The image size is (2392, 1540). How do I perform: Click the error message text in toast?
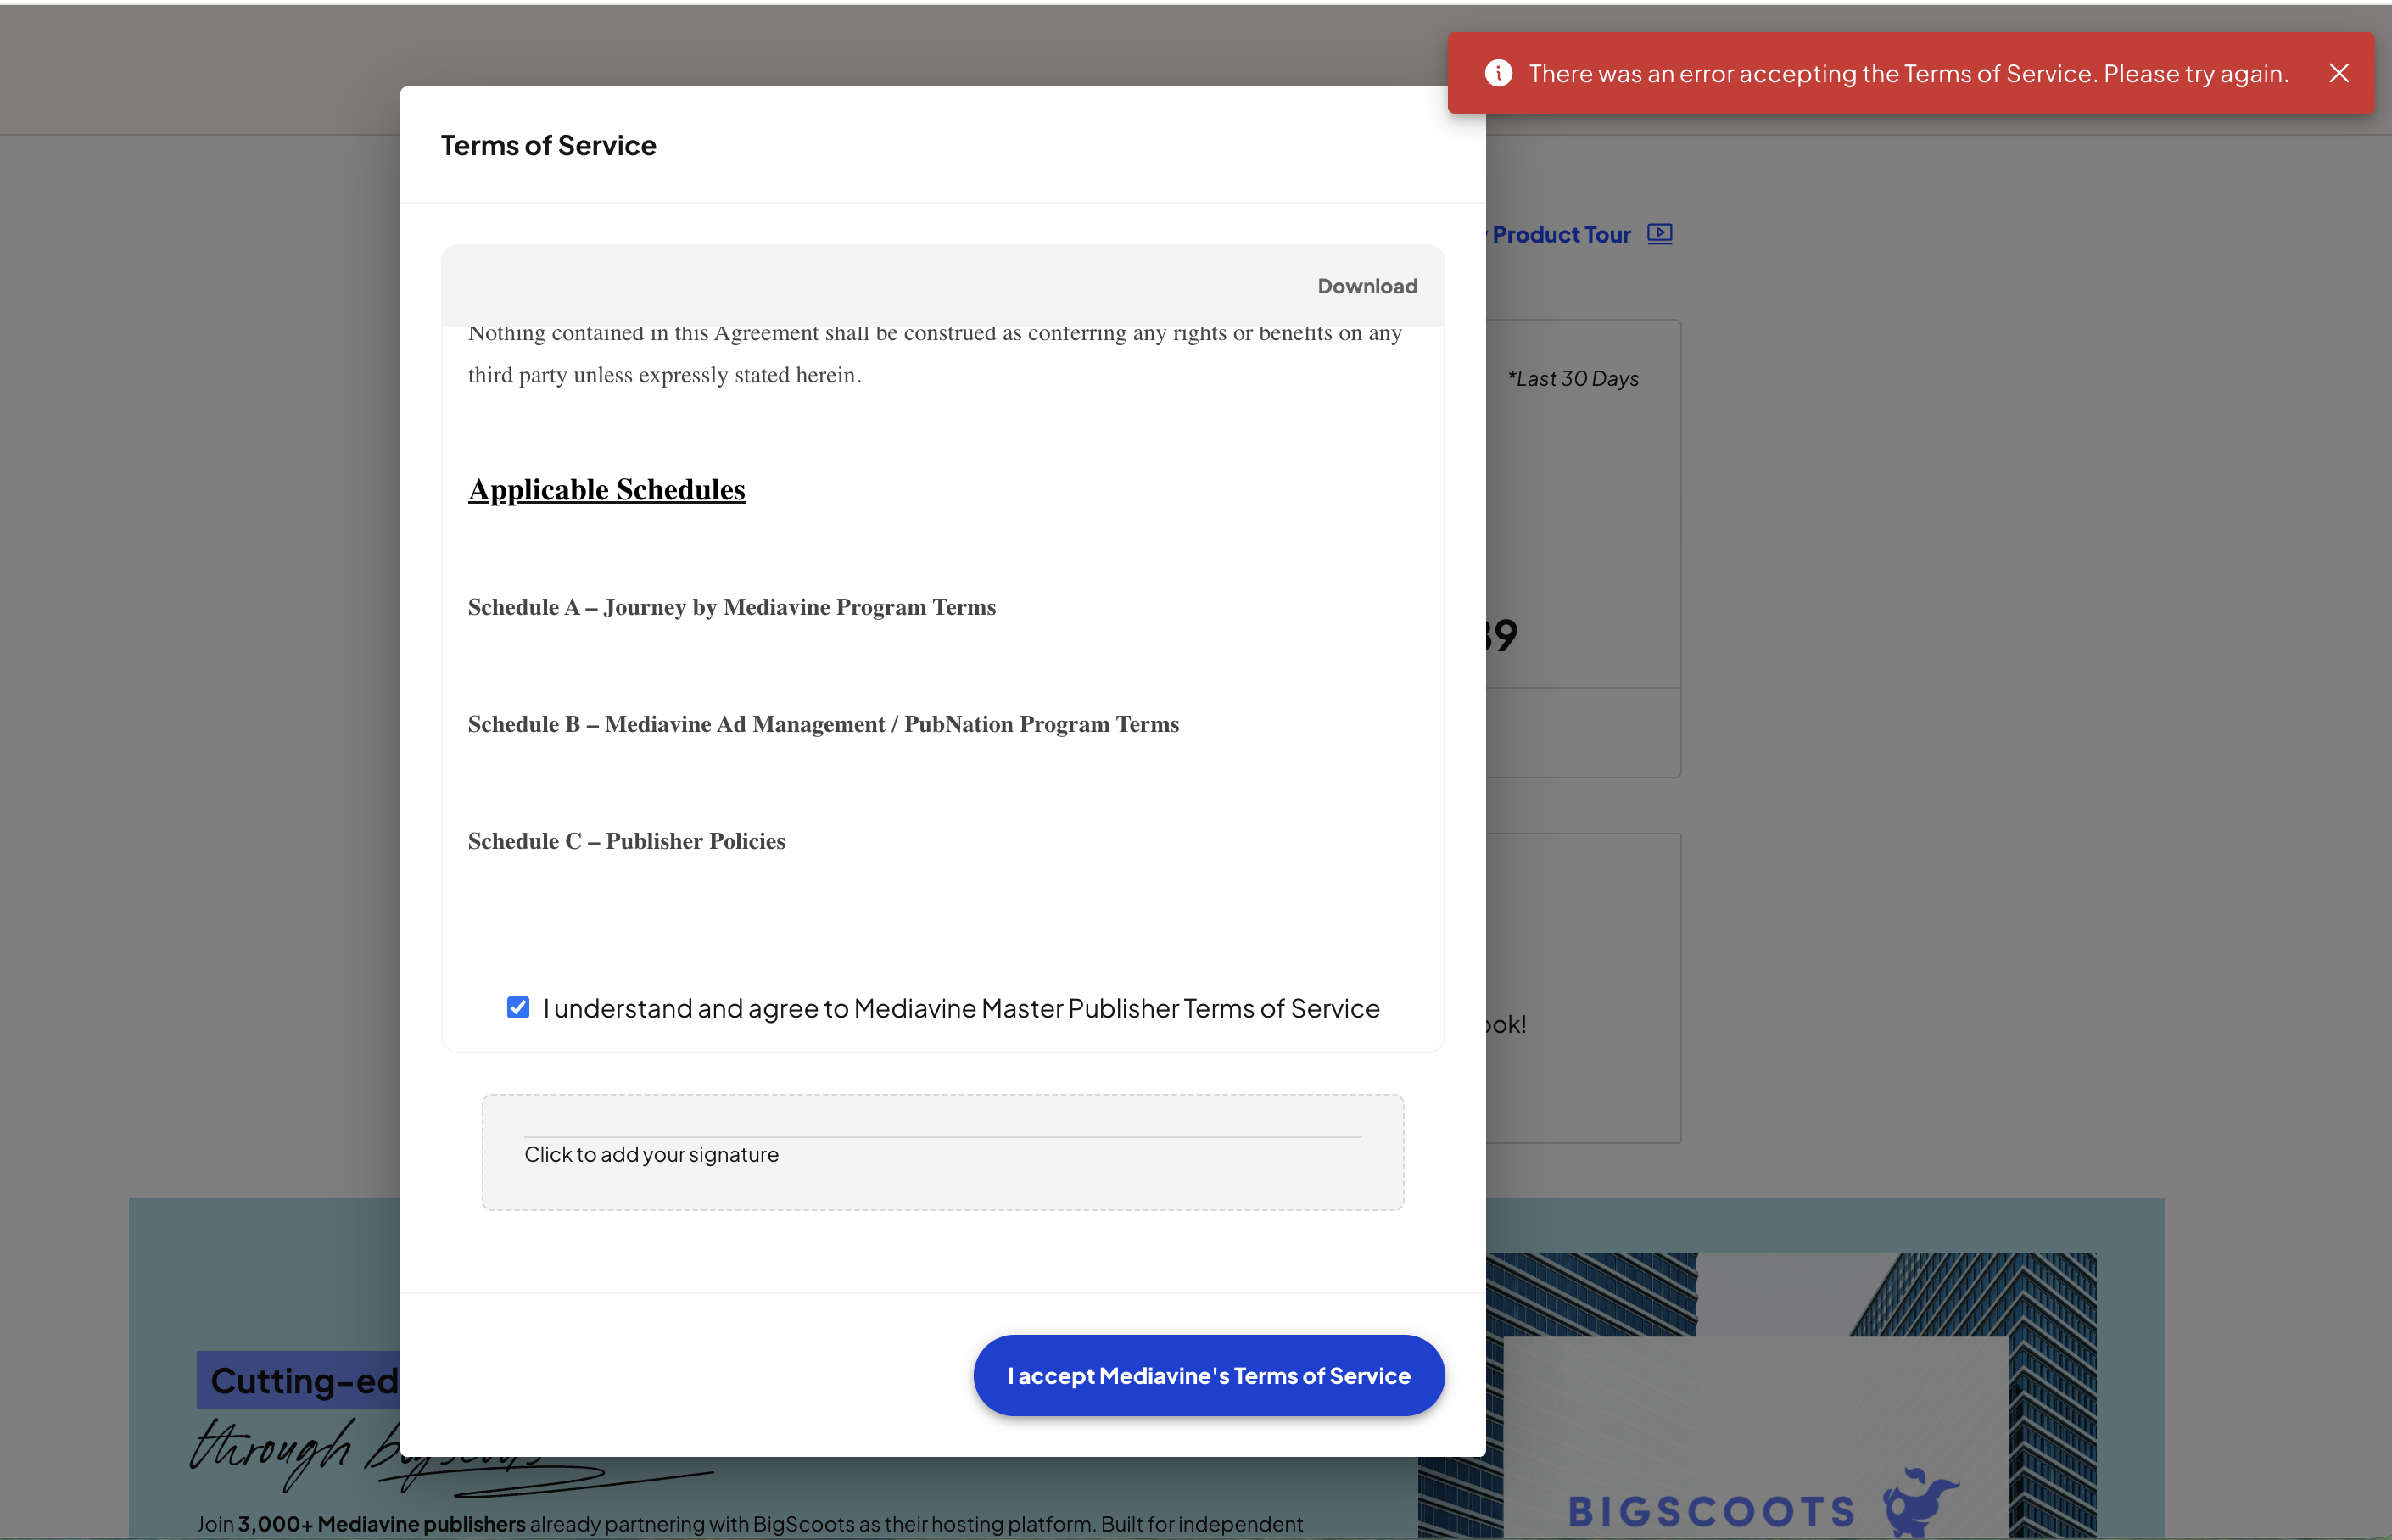click(x=1907, y=74)
